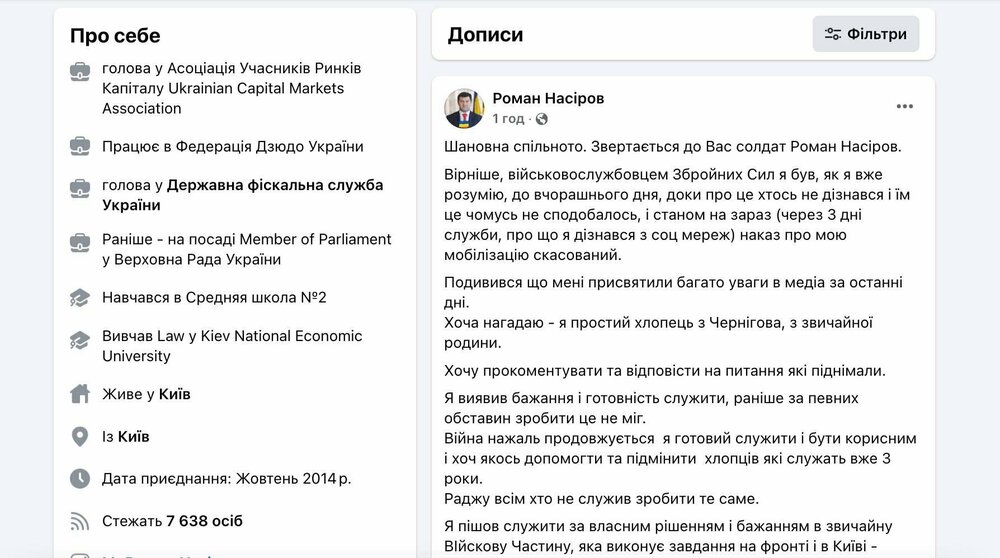This screenshot has height=558, width=1000.
Task: Click the followers feed icon beside Стежать
Action: coord(80,521)
